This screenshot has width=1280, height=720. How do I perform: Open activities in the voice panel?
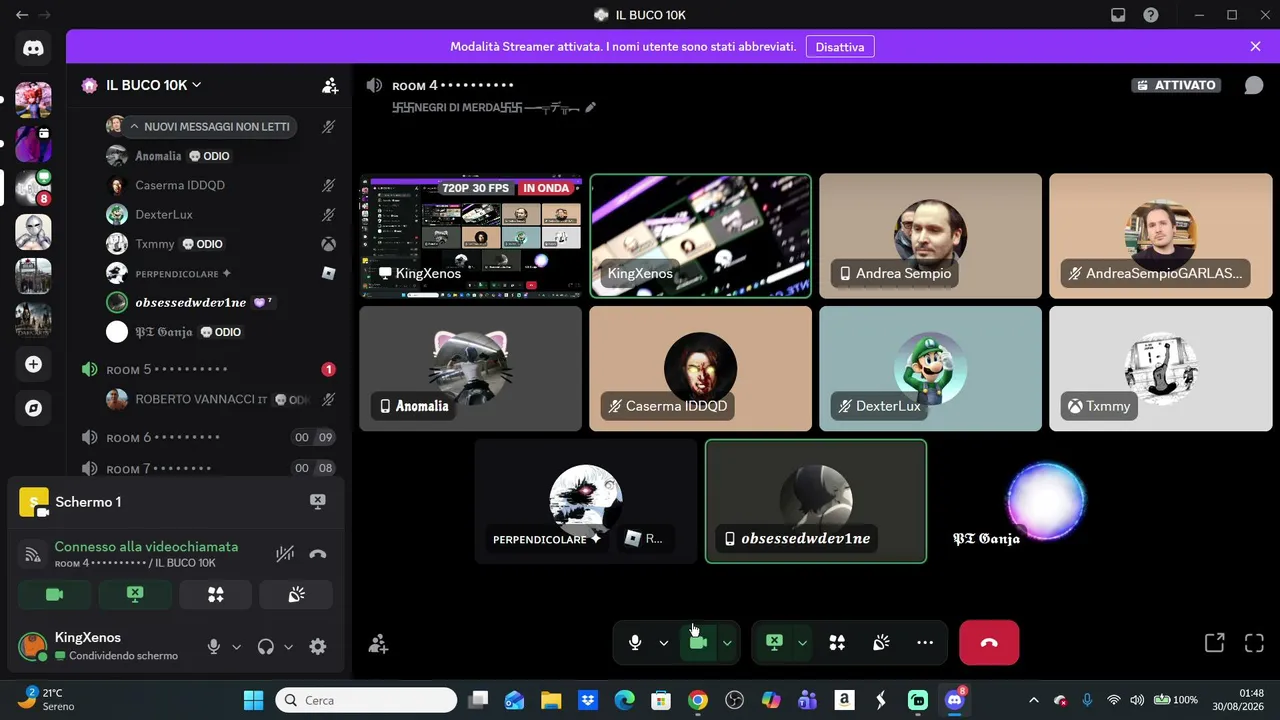tap(216, 594)
